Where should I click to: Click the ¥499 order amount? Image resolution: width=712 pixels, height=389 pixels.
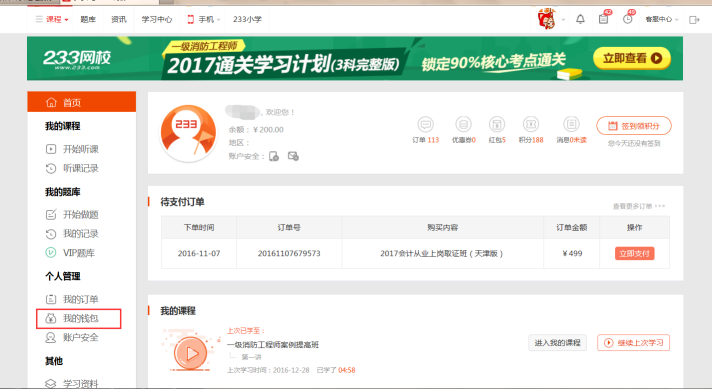[x=572, y=253]
